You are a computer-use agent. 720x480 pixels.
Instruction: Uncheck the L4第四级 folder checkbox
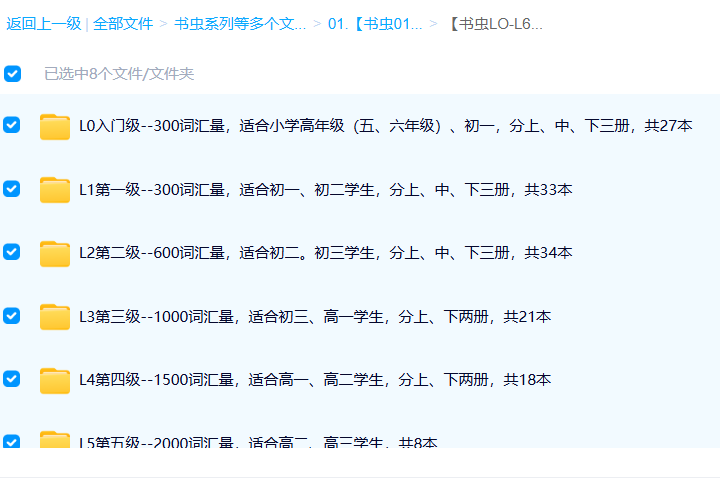(x=12, y=379)
